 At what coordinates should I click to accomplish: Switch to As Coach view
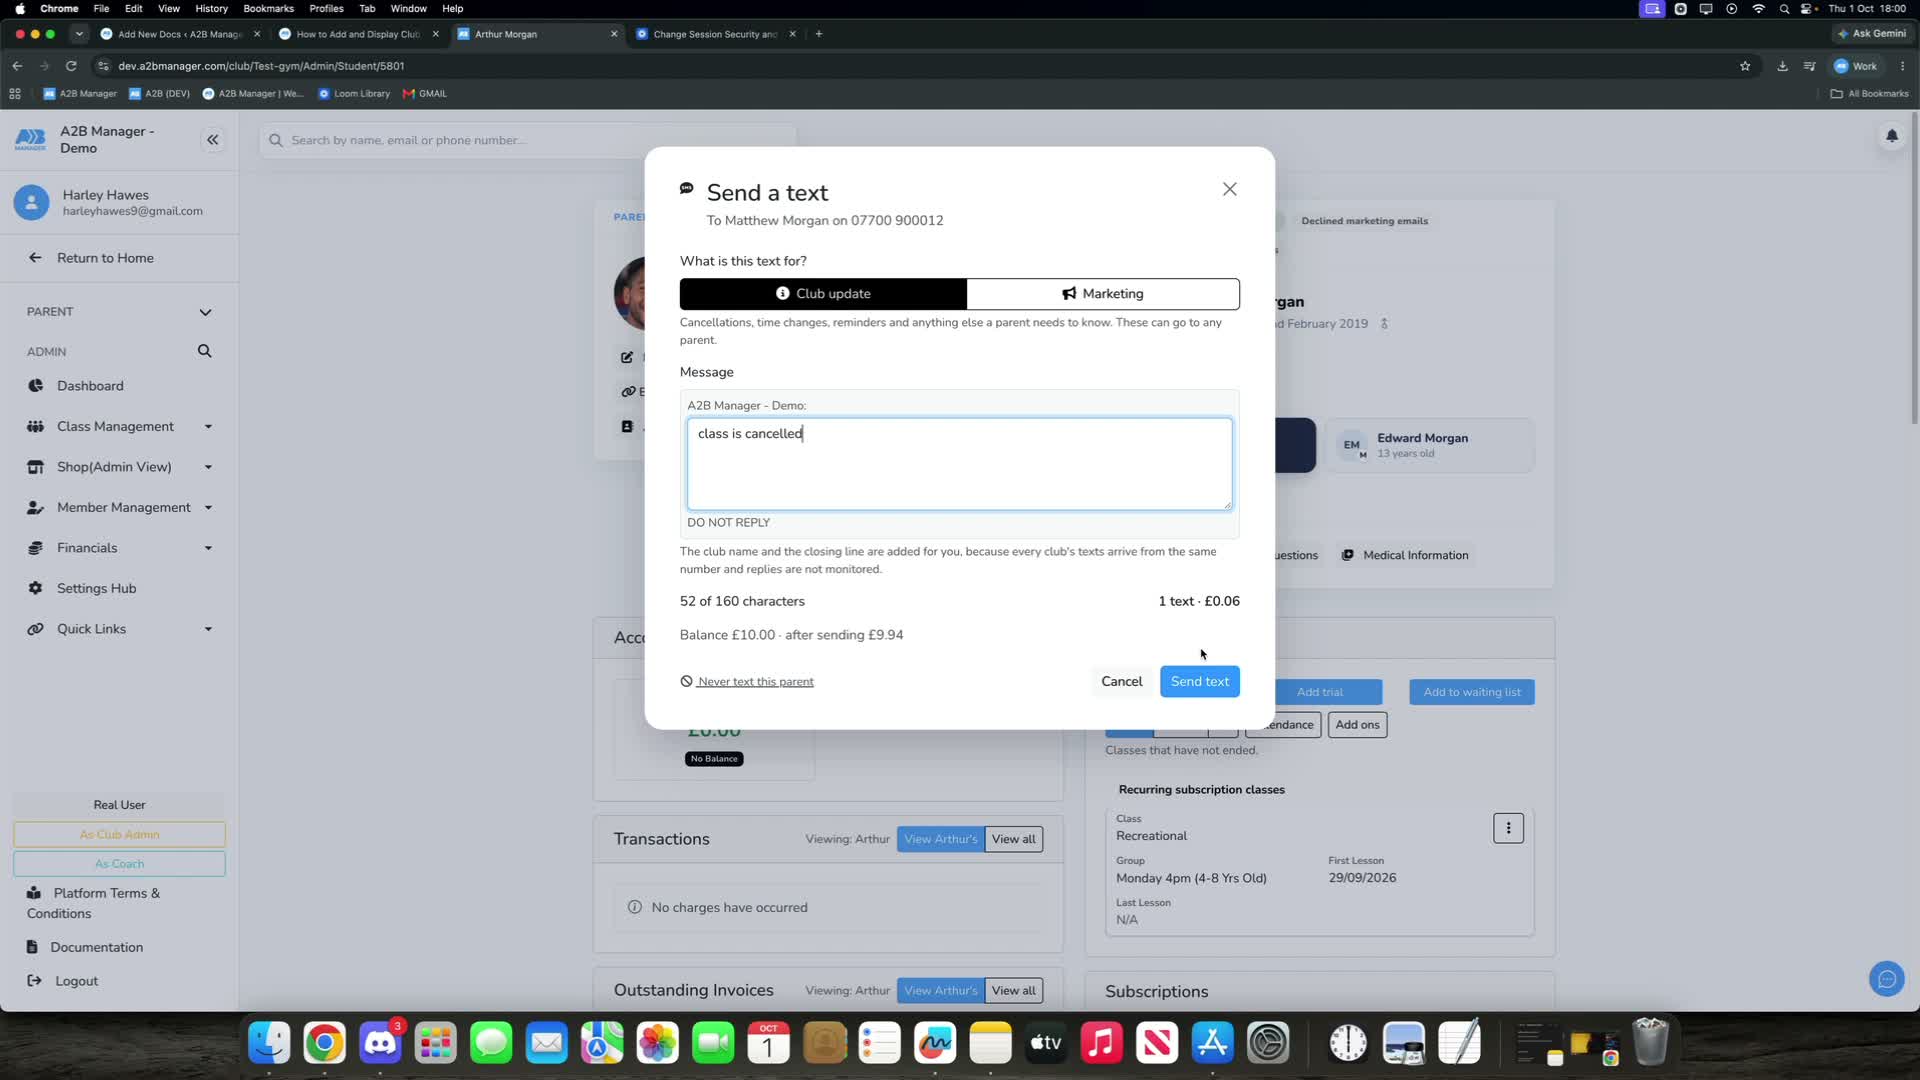119,863
